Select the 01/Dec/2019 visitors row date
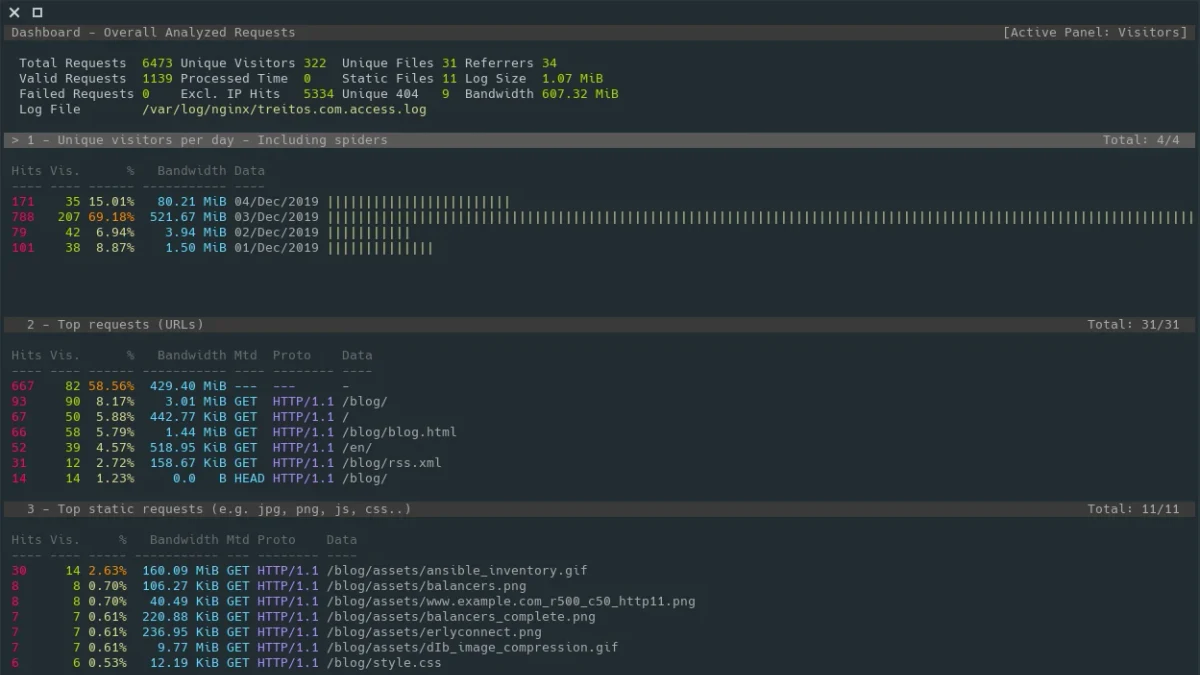Viewport: 1200px width, 675px height. tap(276, 248)
